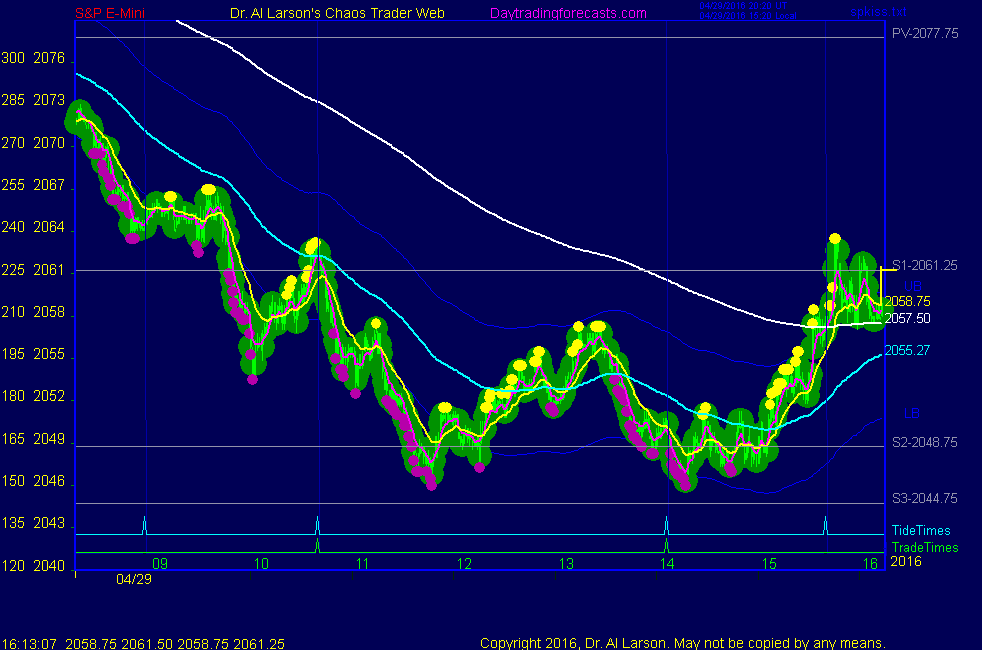This screenshot has width=982, height=650.
Task: Click the 2046 price axis label
Action: 49,481
